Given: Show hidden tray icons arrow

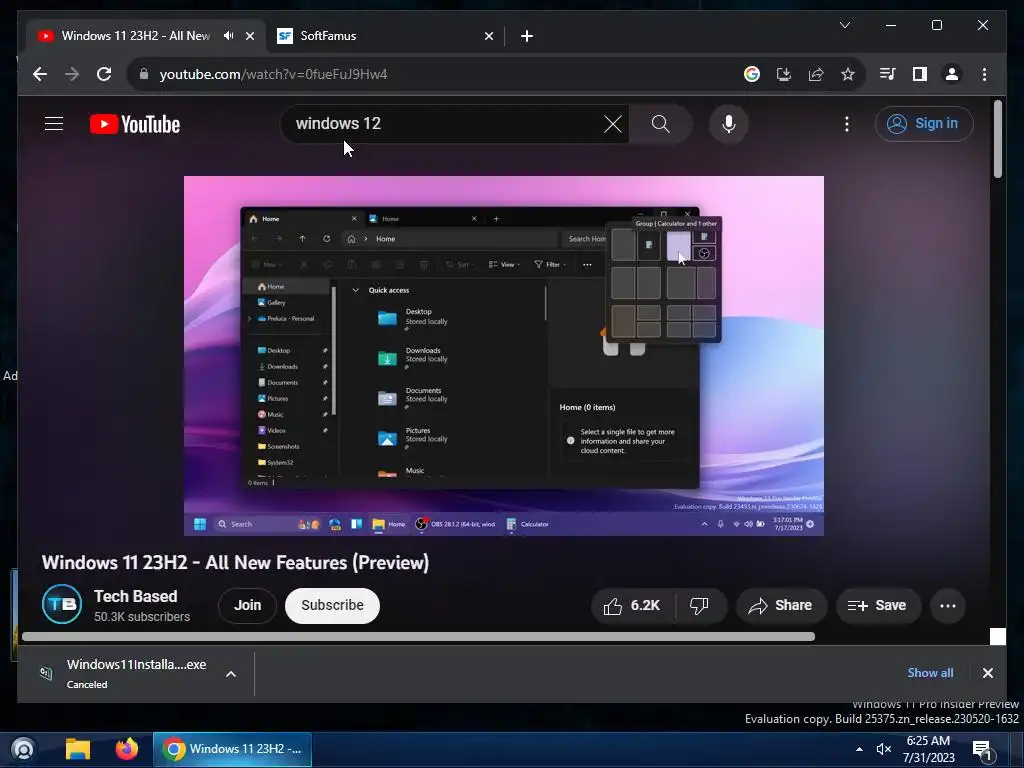Looking at the screenshot, I should [x=859, y=749].
